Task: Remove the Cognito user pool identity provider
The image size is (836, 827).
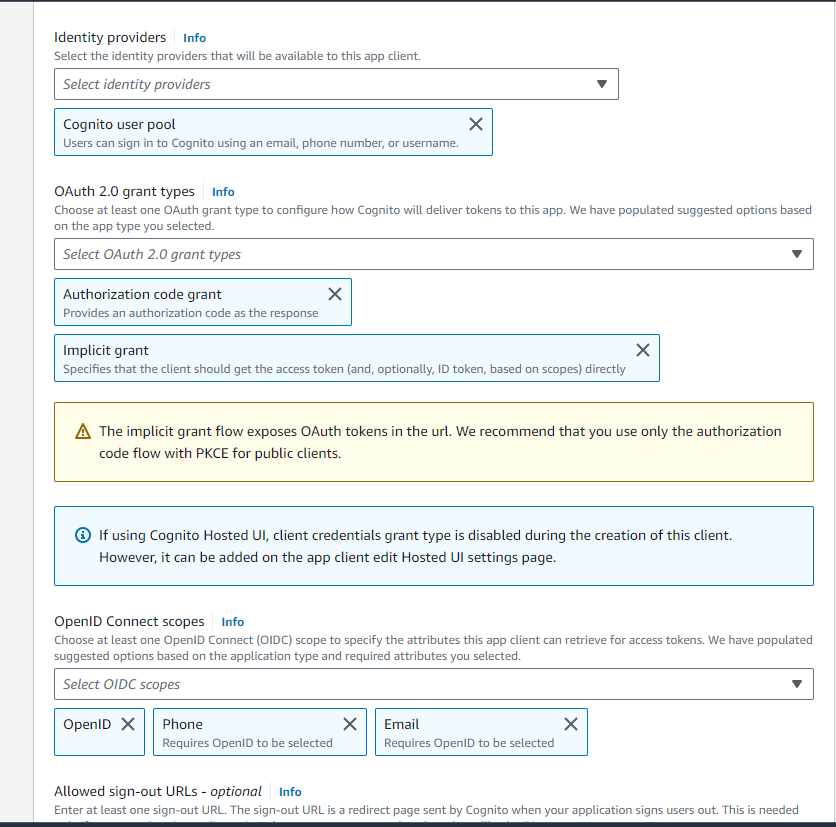Action: [476, 123]
